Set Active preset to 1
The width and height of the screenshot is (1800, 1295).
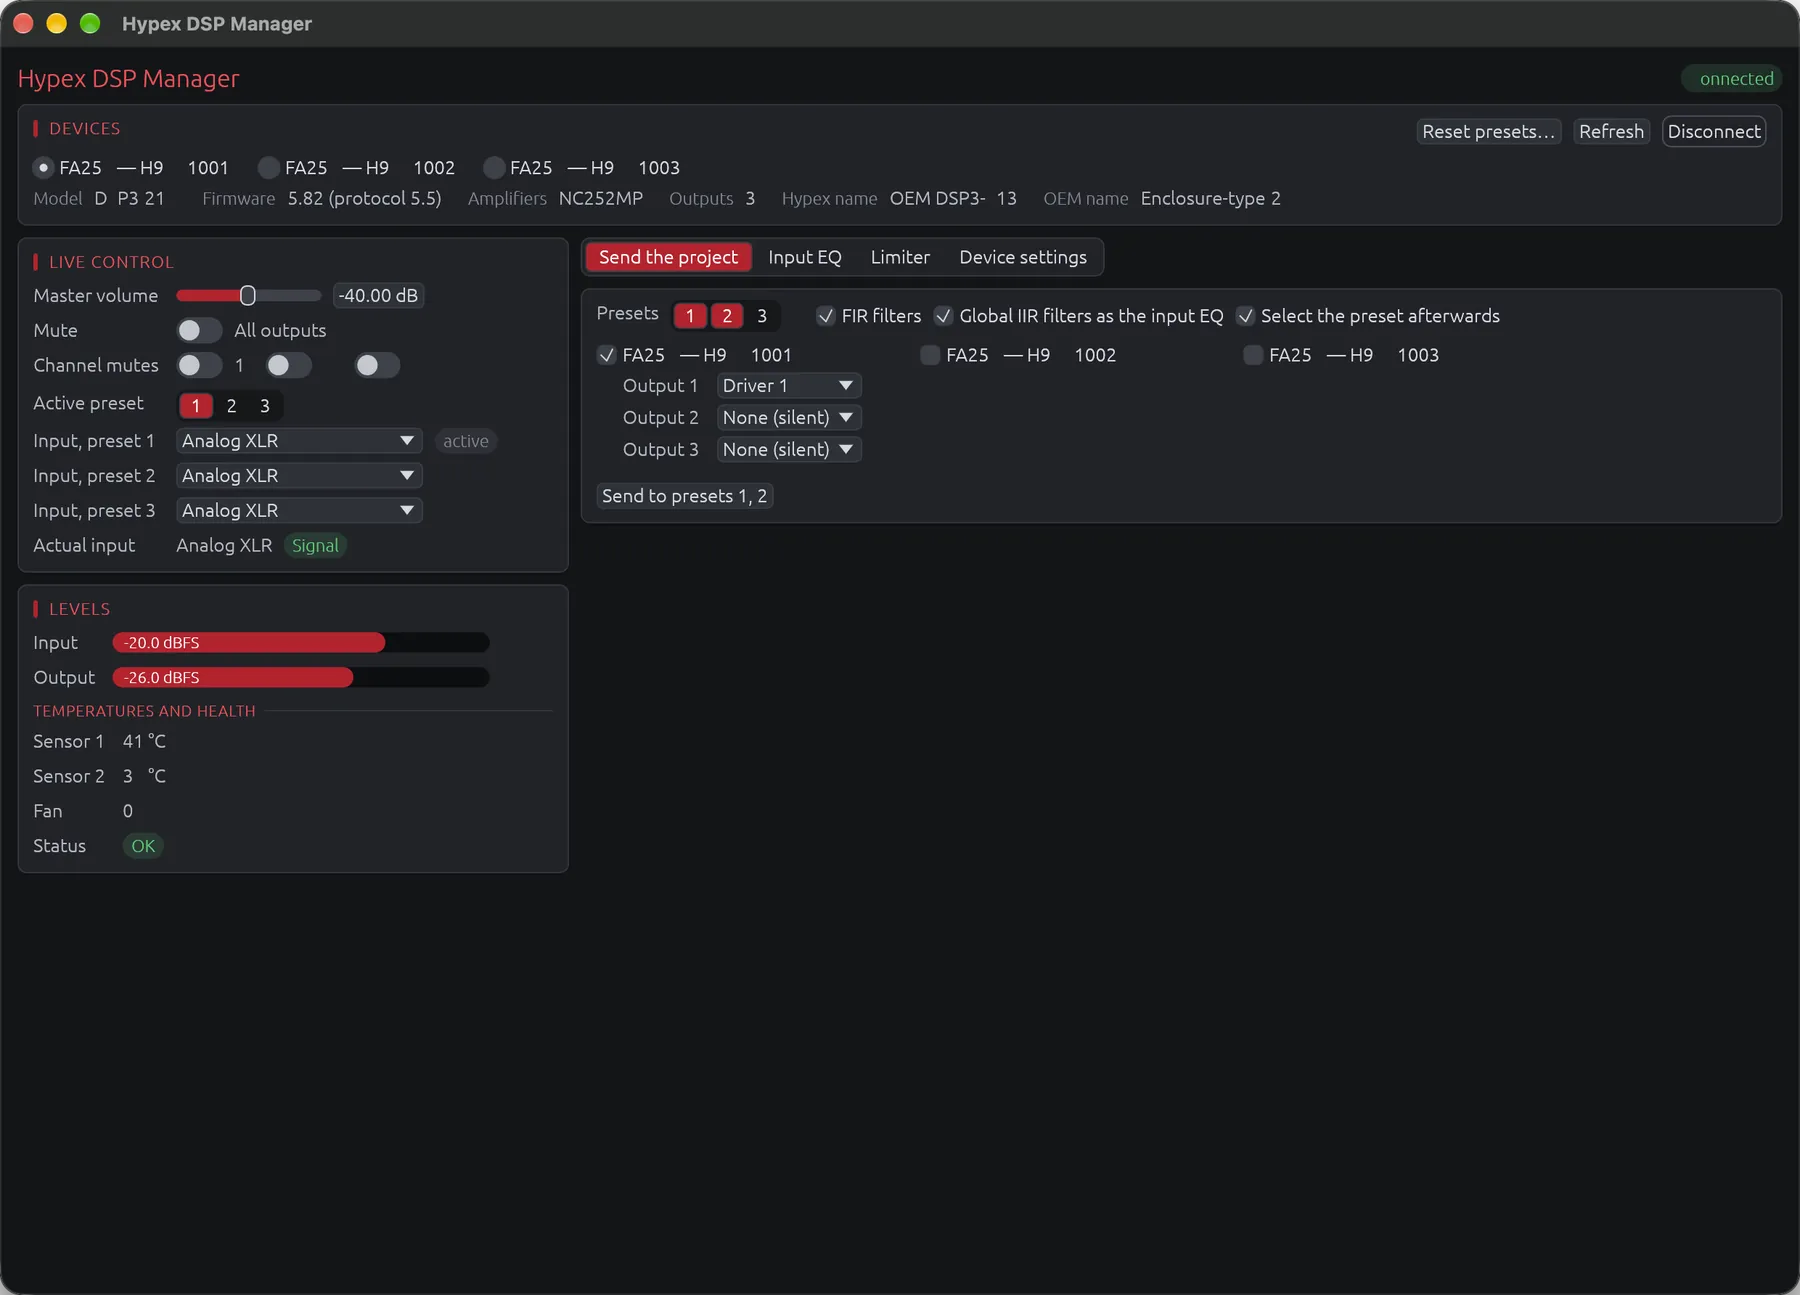pyautogui.click(x=196, y=406)
